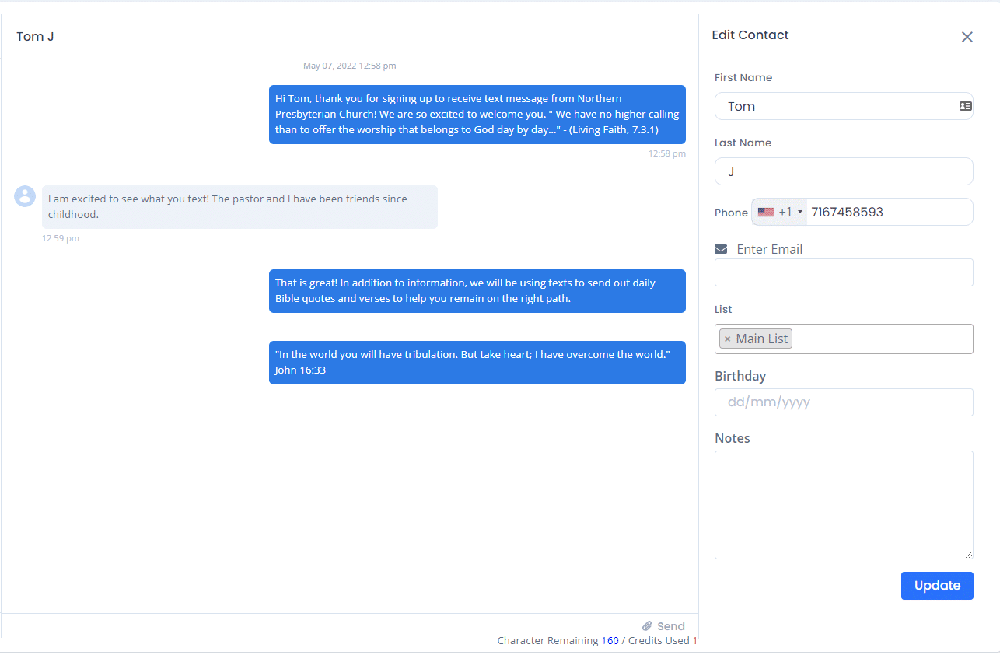This screenshot has height=653, width=1000.
Task: Click the phone number 7167458593 field
Action: [880, 211]
